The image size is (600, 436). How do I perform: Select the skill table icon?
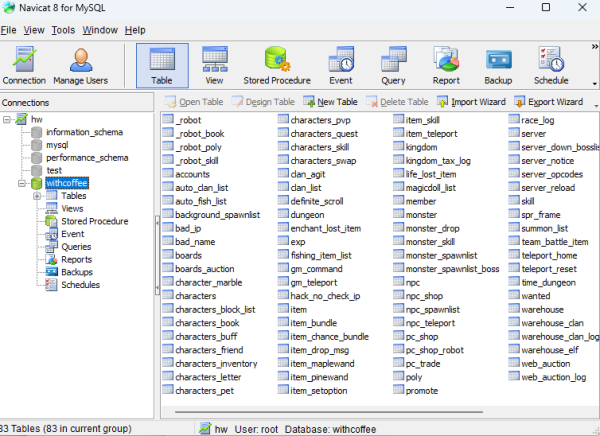(x=514, y=201)
